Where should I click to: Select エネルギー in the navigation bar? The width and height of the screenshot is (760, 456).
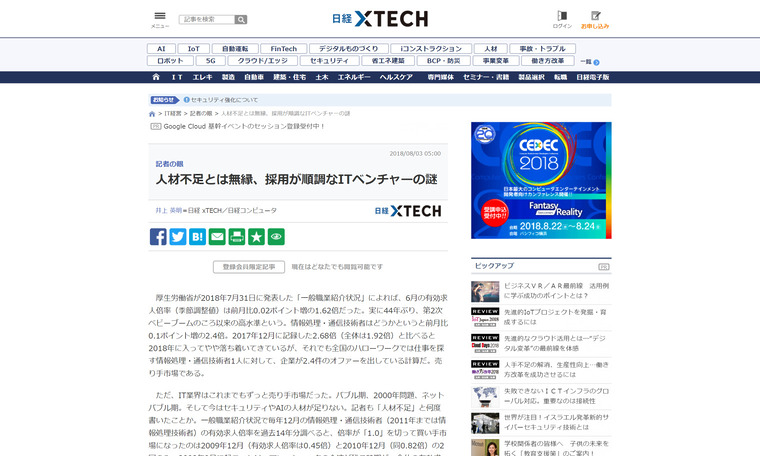pos(353,76)
